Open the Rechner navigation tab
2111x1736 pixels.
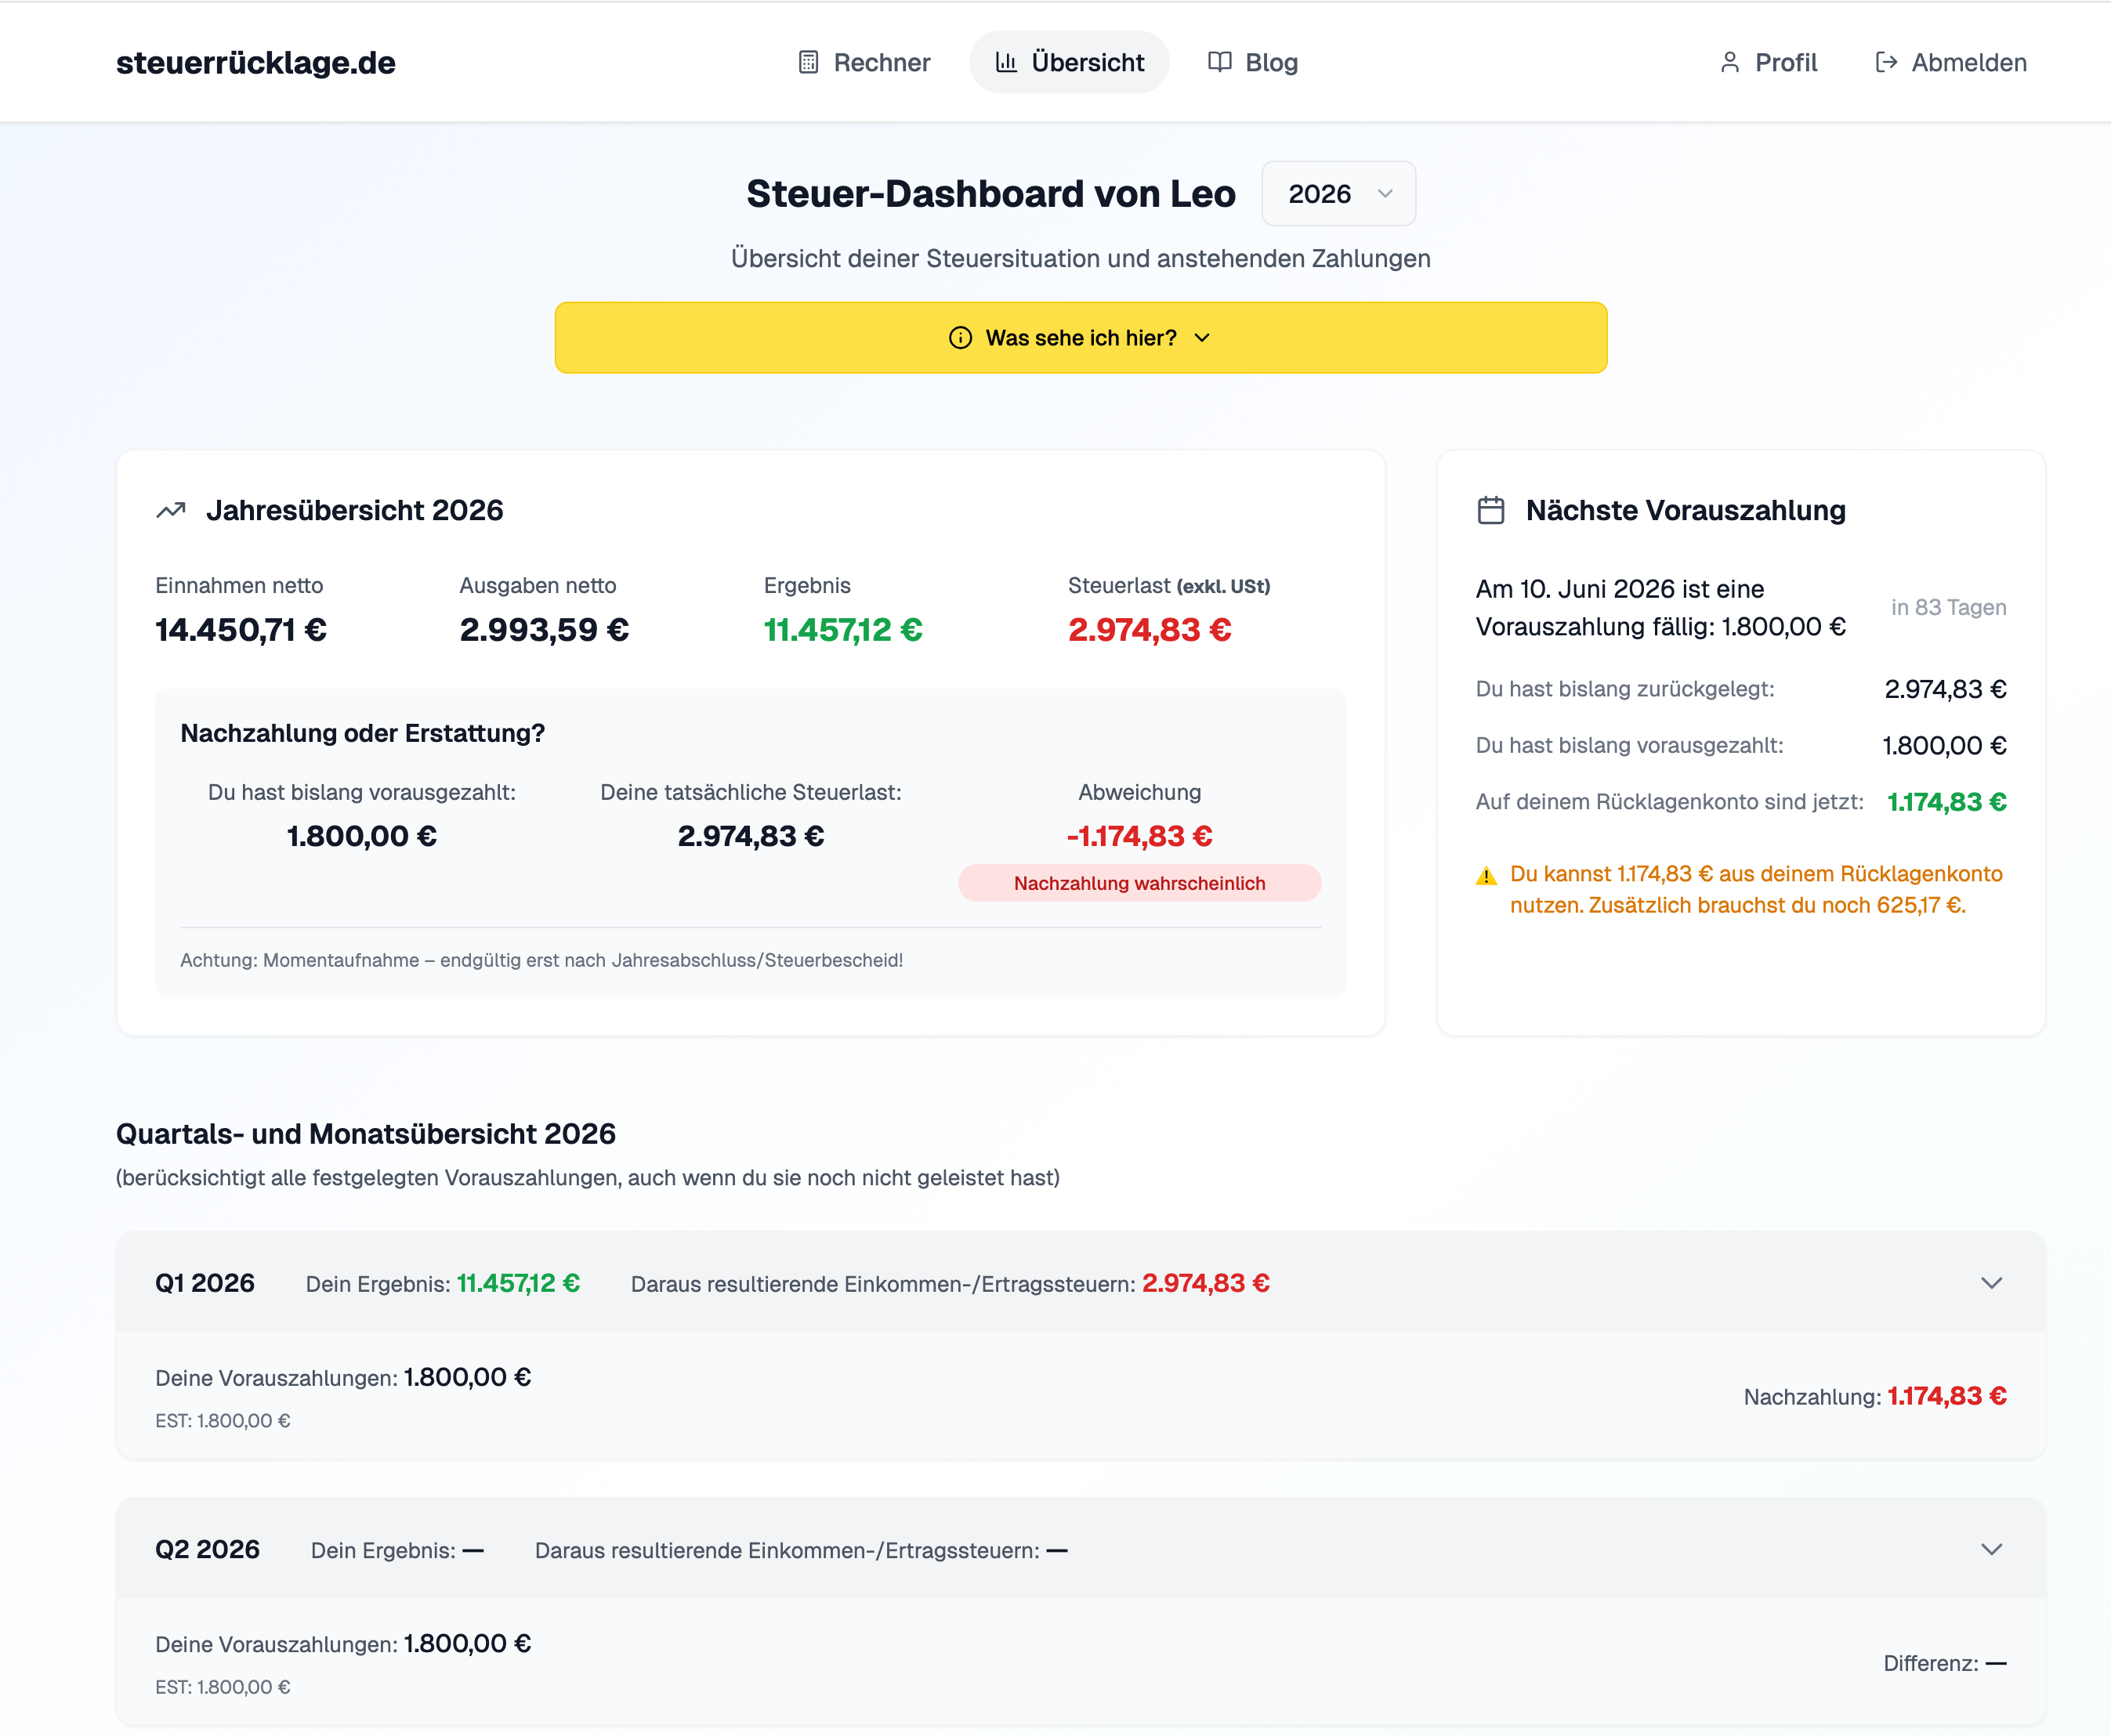tap(865, 62)
